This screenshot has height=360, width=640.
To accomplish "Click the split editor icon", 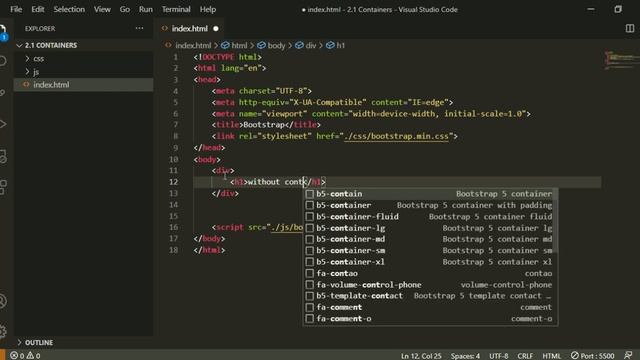I will point(630,28).
